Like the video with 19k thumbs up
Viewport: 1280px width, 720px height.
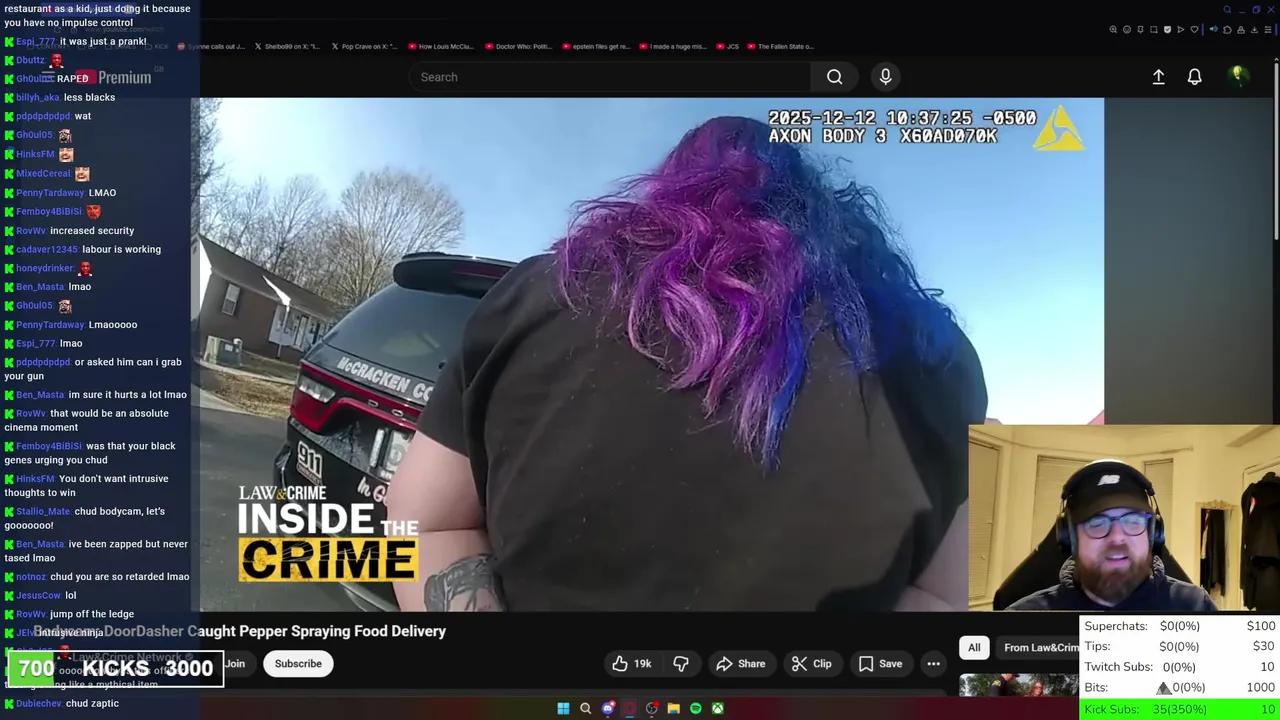(x=631, y=664)
